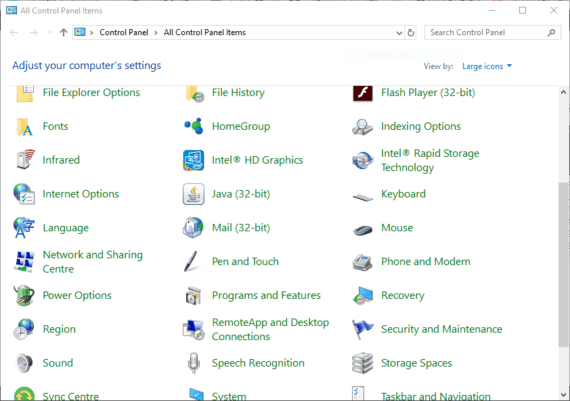Click the Phone and Modem icon
Screen dimensions: 570x401
click(362, 262)
